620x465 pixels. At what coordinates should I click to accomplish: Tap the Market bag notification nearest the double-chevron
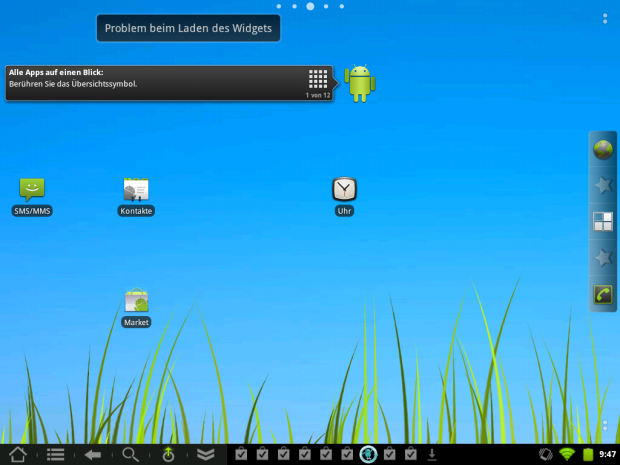(x=241, y=454)
